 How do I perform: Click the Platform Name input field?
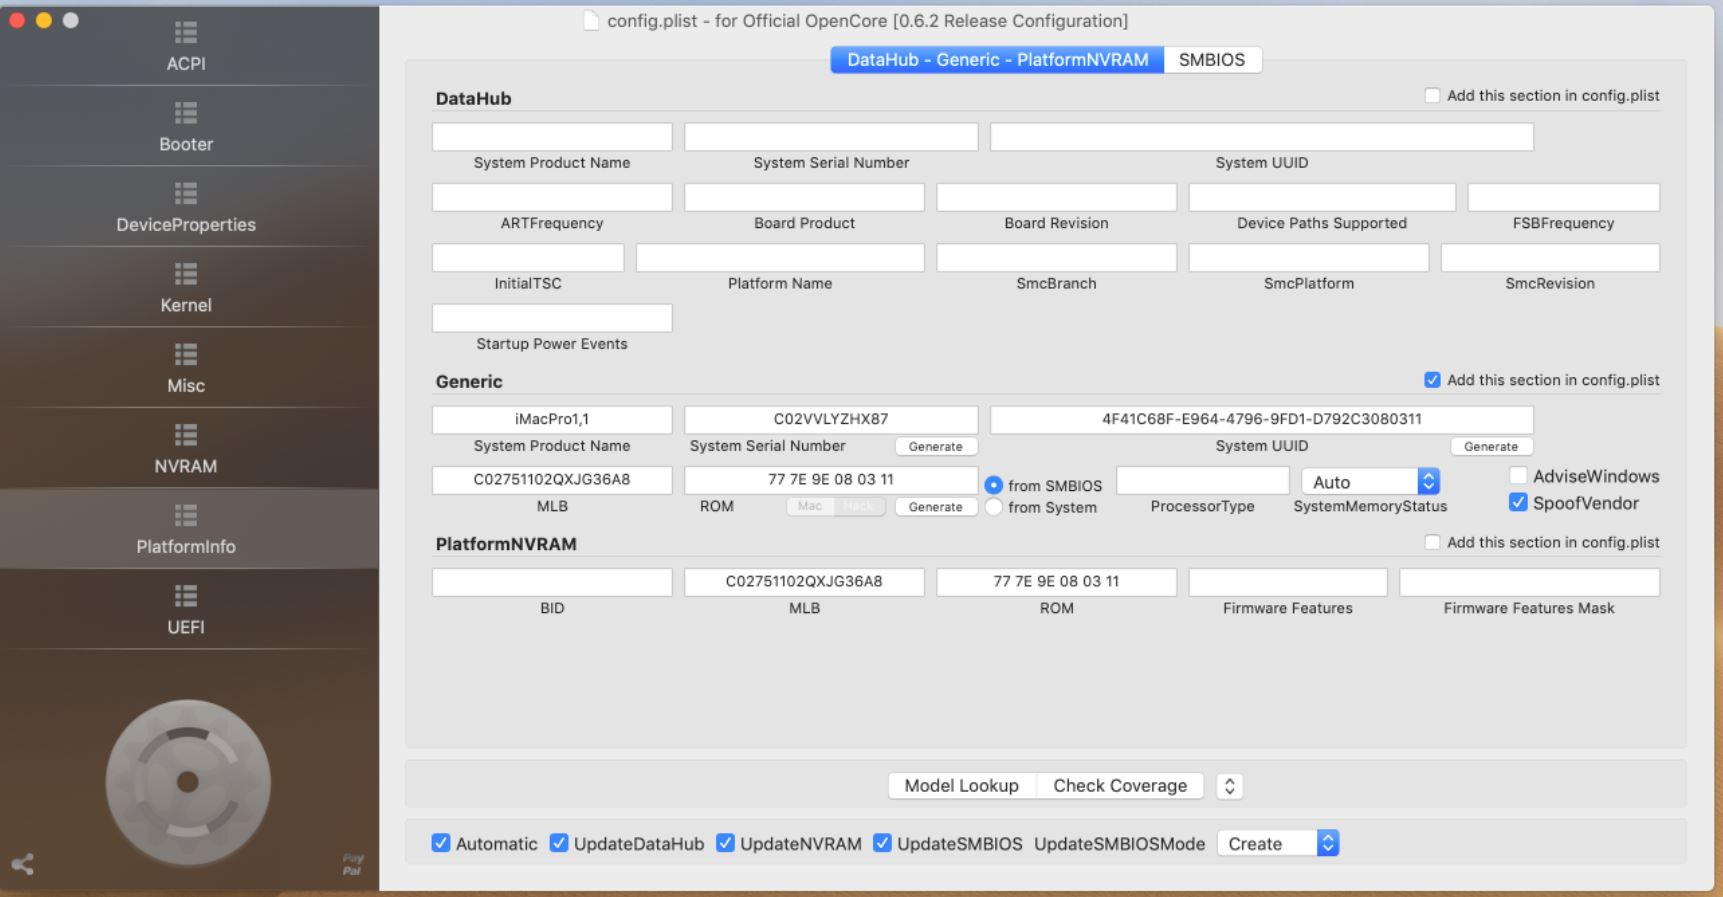tap(780, 258)
